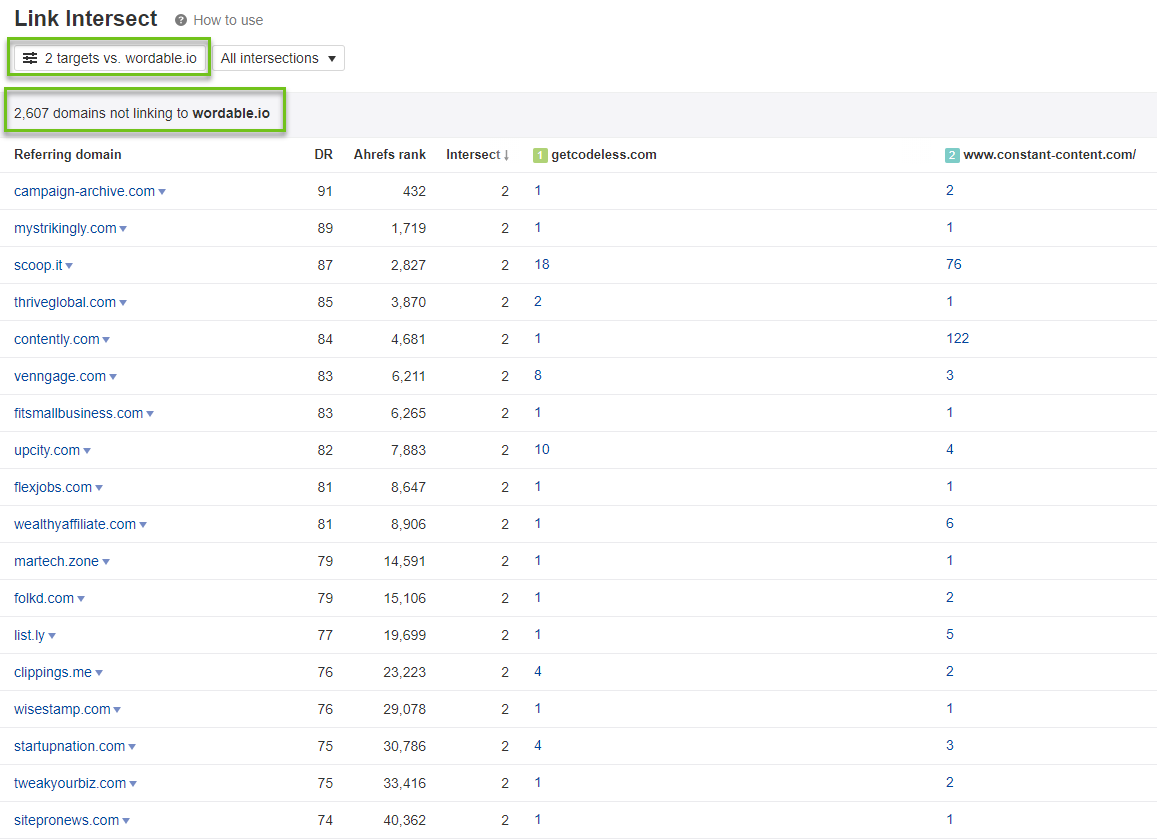Open 2 targets vs. wordable.io settings
The height and width of the screenshot is (840, 1157).
[110, 58]
